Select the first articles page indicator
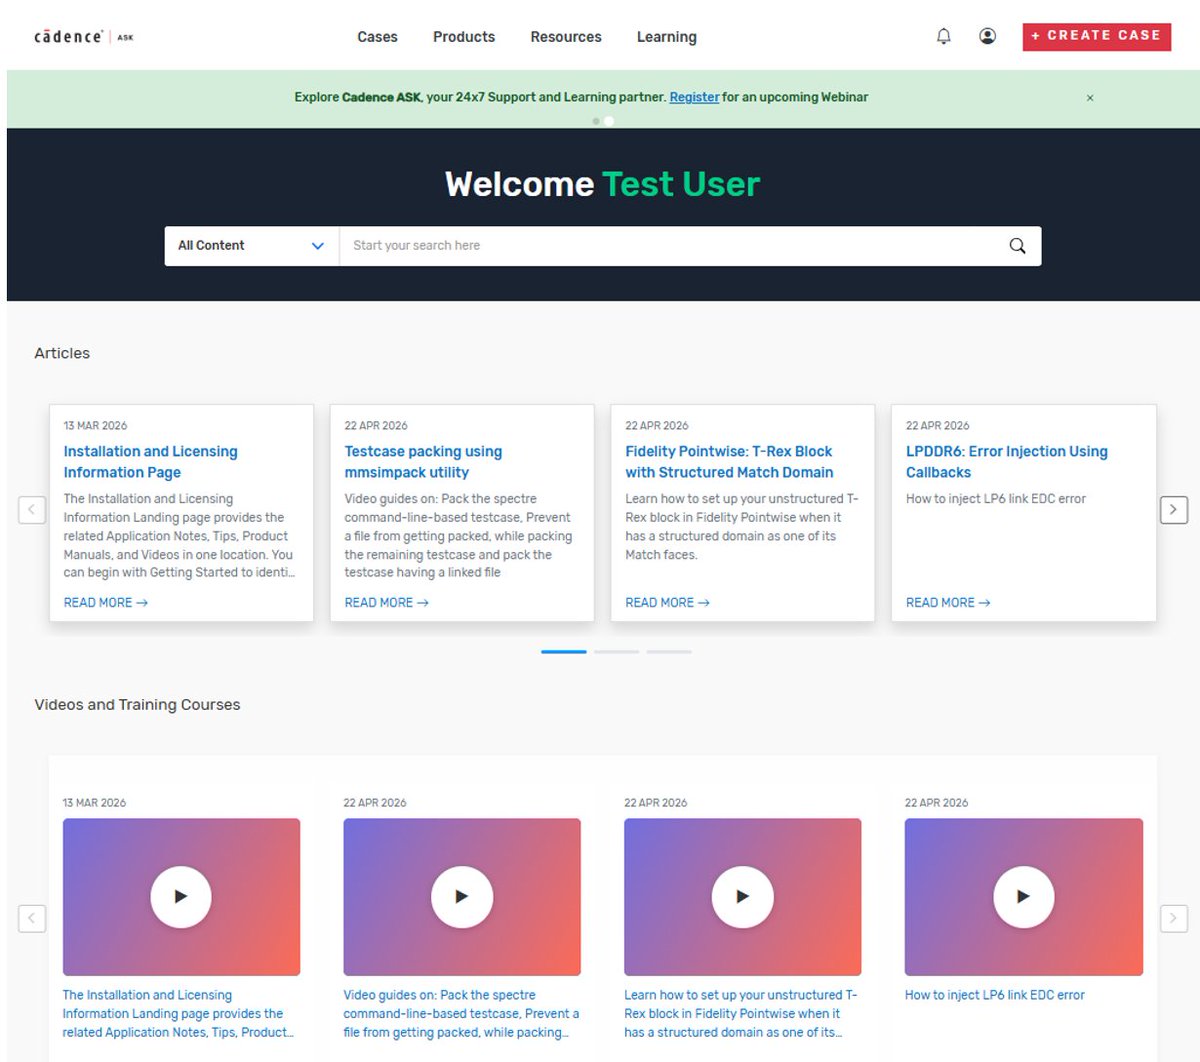Screen dimensions: 1200x1062 pyautogui.click(x=564, y=652)
